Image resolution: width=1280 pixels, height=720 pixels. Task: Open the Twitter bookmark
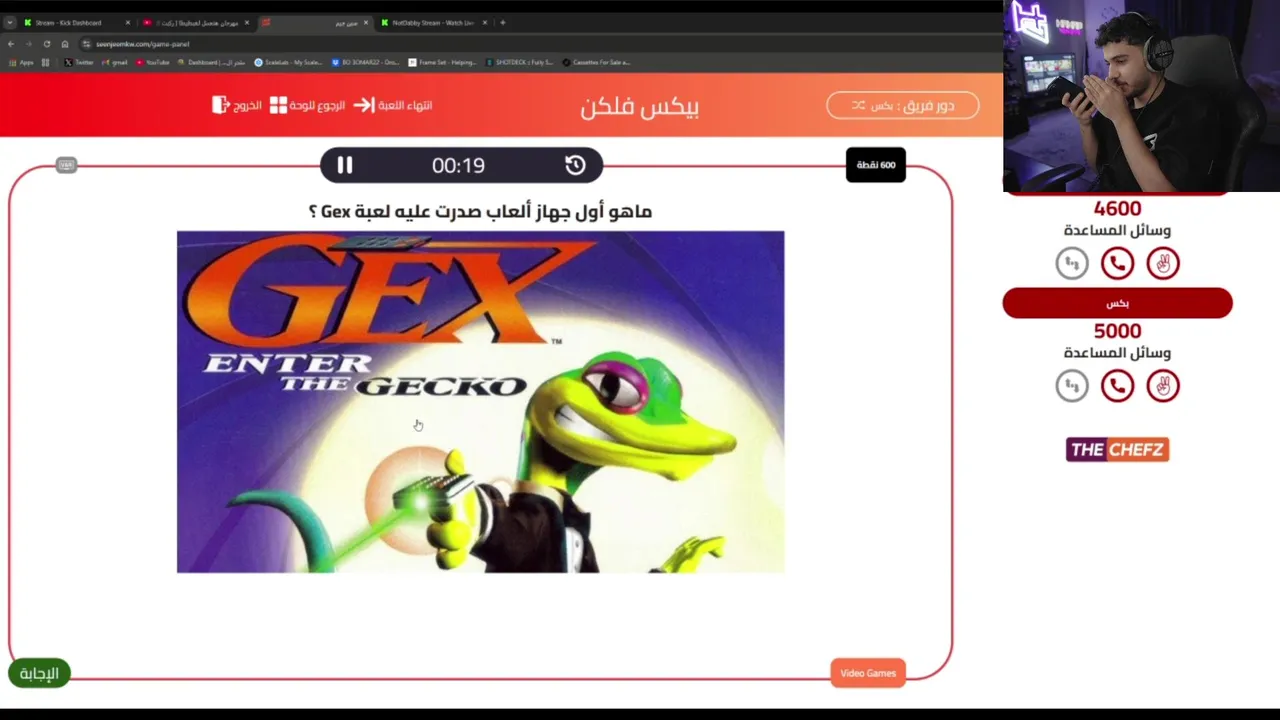78,62
